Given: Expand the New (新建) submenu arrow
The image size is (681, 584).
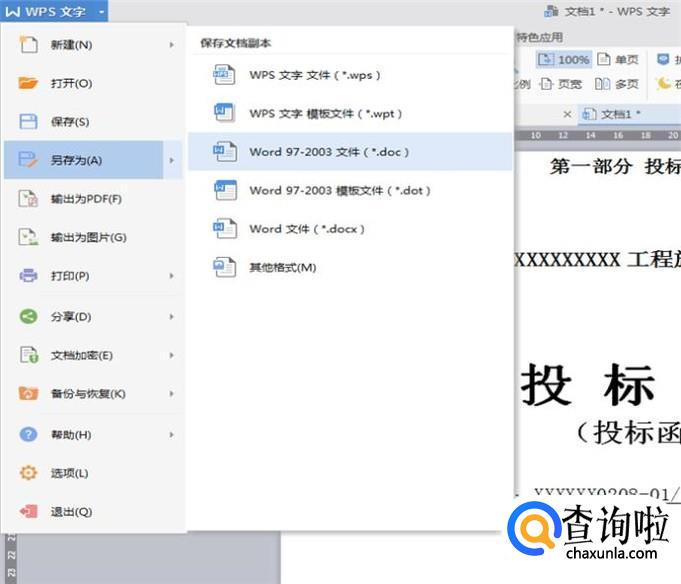Looking at the screenshot, I should click(x=172, y=45).
